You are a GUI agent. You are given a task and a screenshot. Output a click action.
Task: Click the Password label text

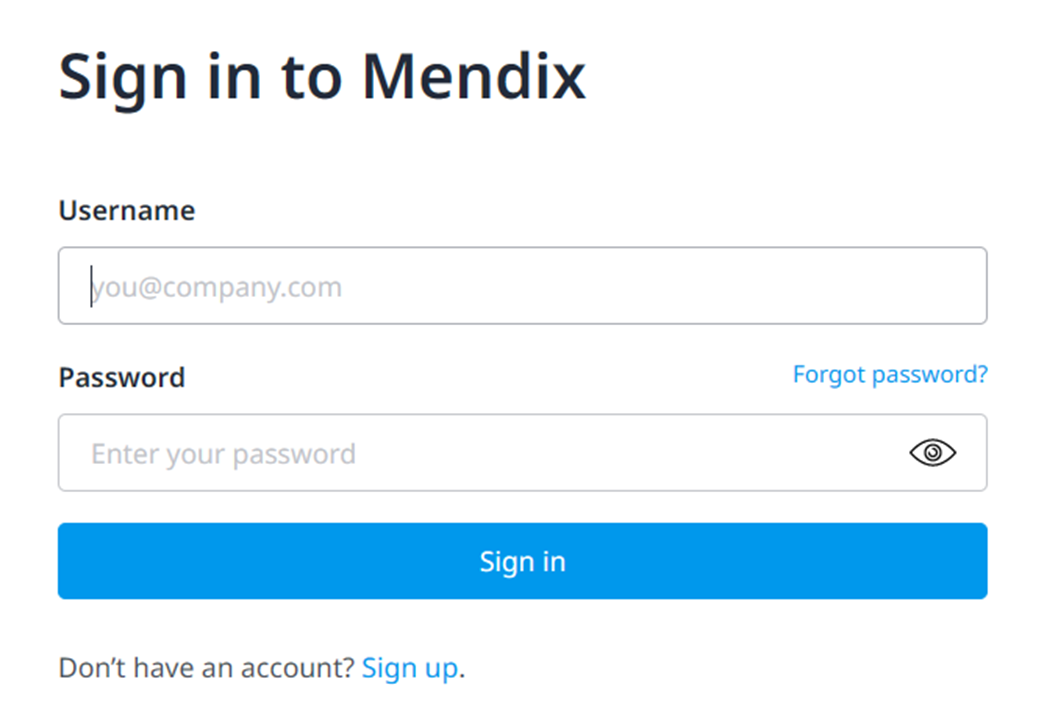[122, 377]
